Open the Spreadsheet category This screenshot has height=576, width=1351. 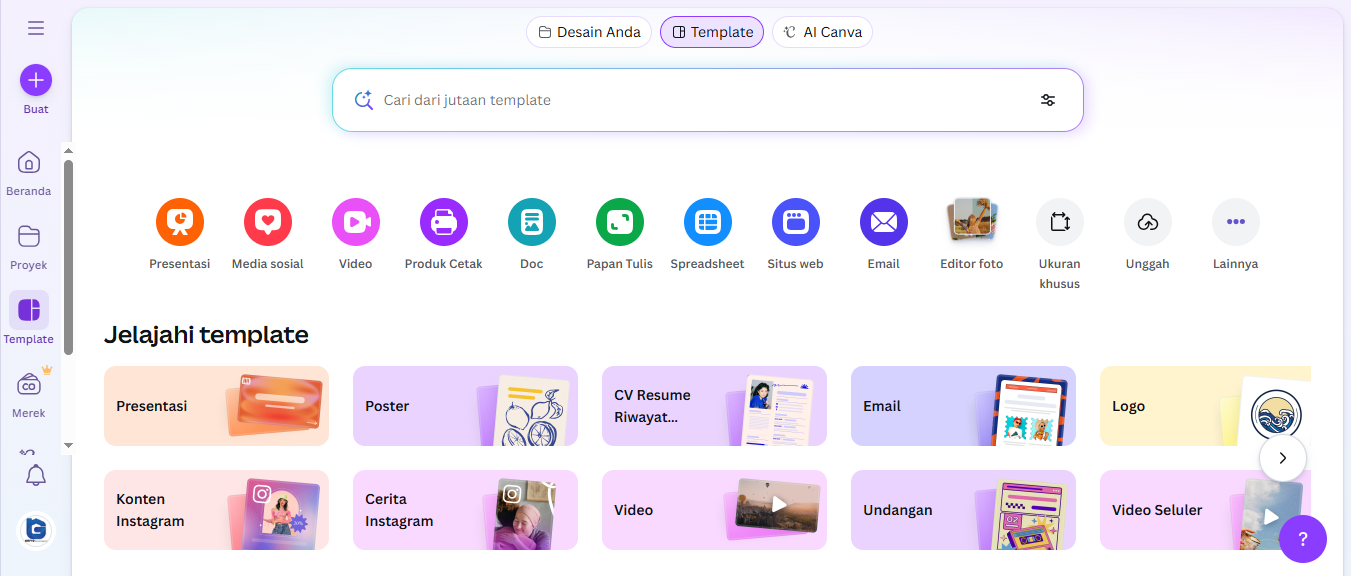(x=707, y=221)
